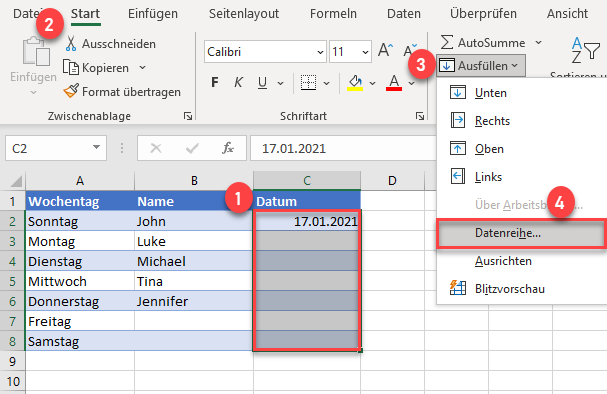Click the Sortieren und Filtern icon
The width and height of the screenshot is (607, 394).
click(x=585, y=50)
